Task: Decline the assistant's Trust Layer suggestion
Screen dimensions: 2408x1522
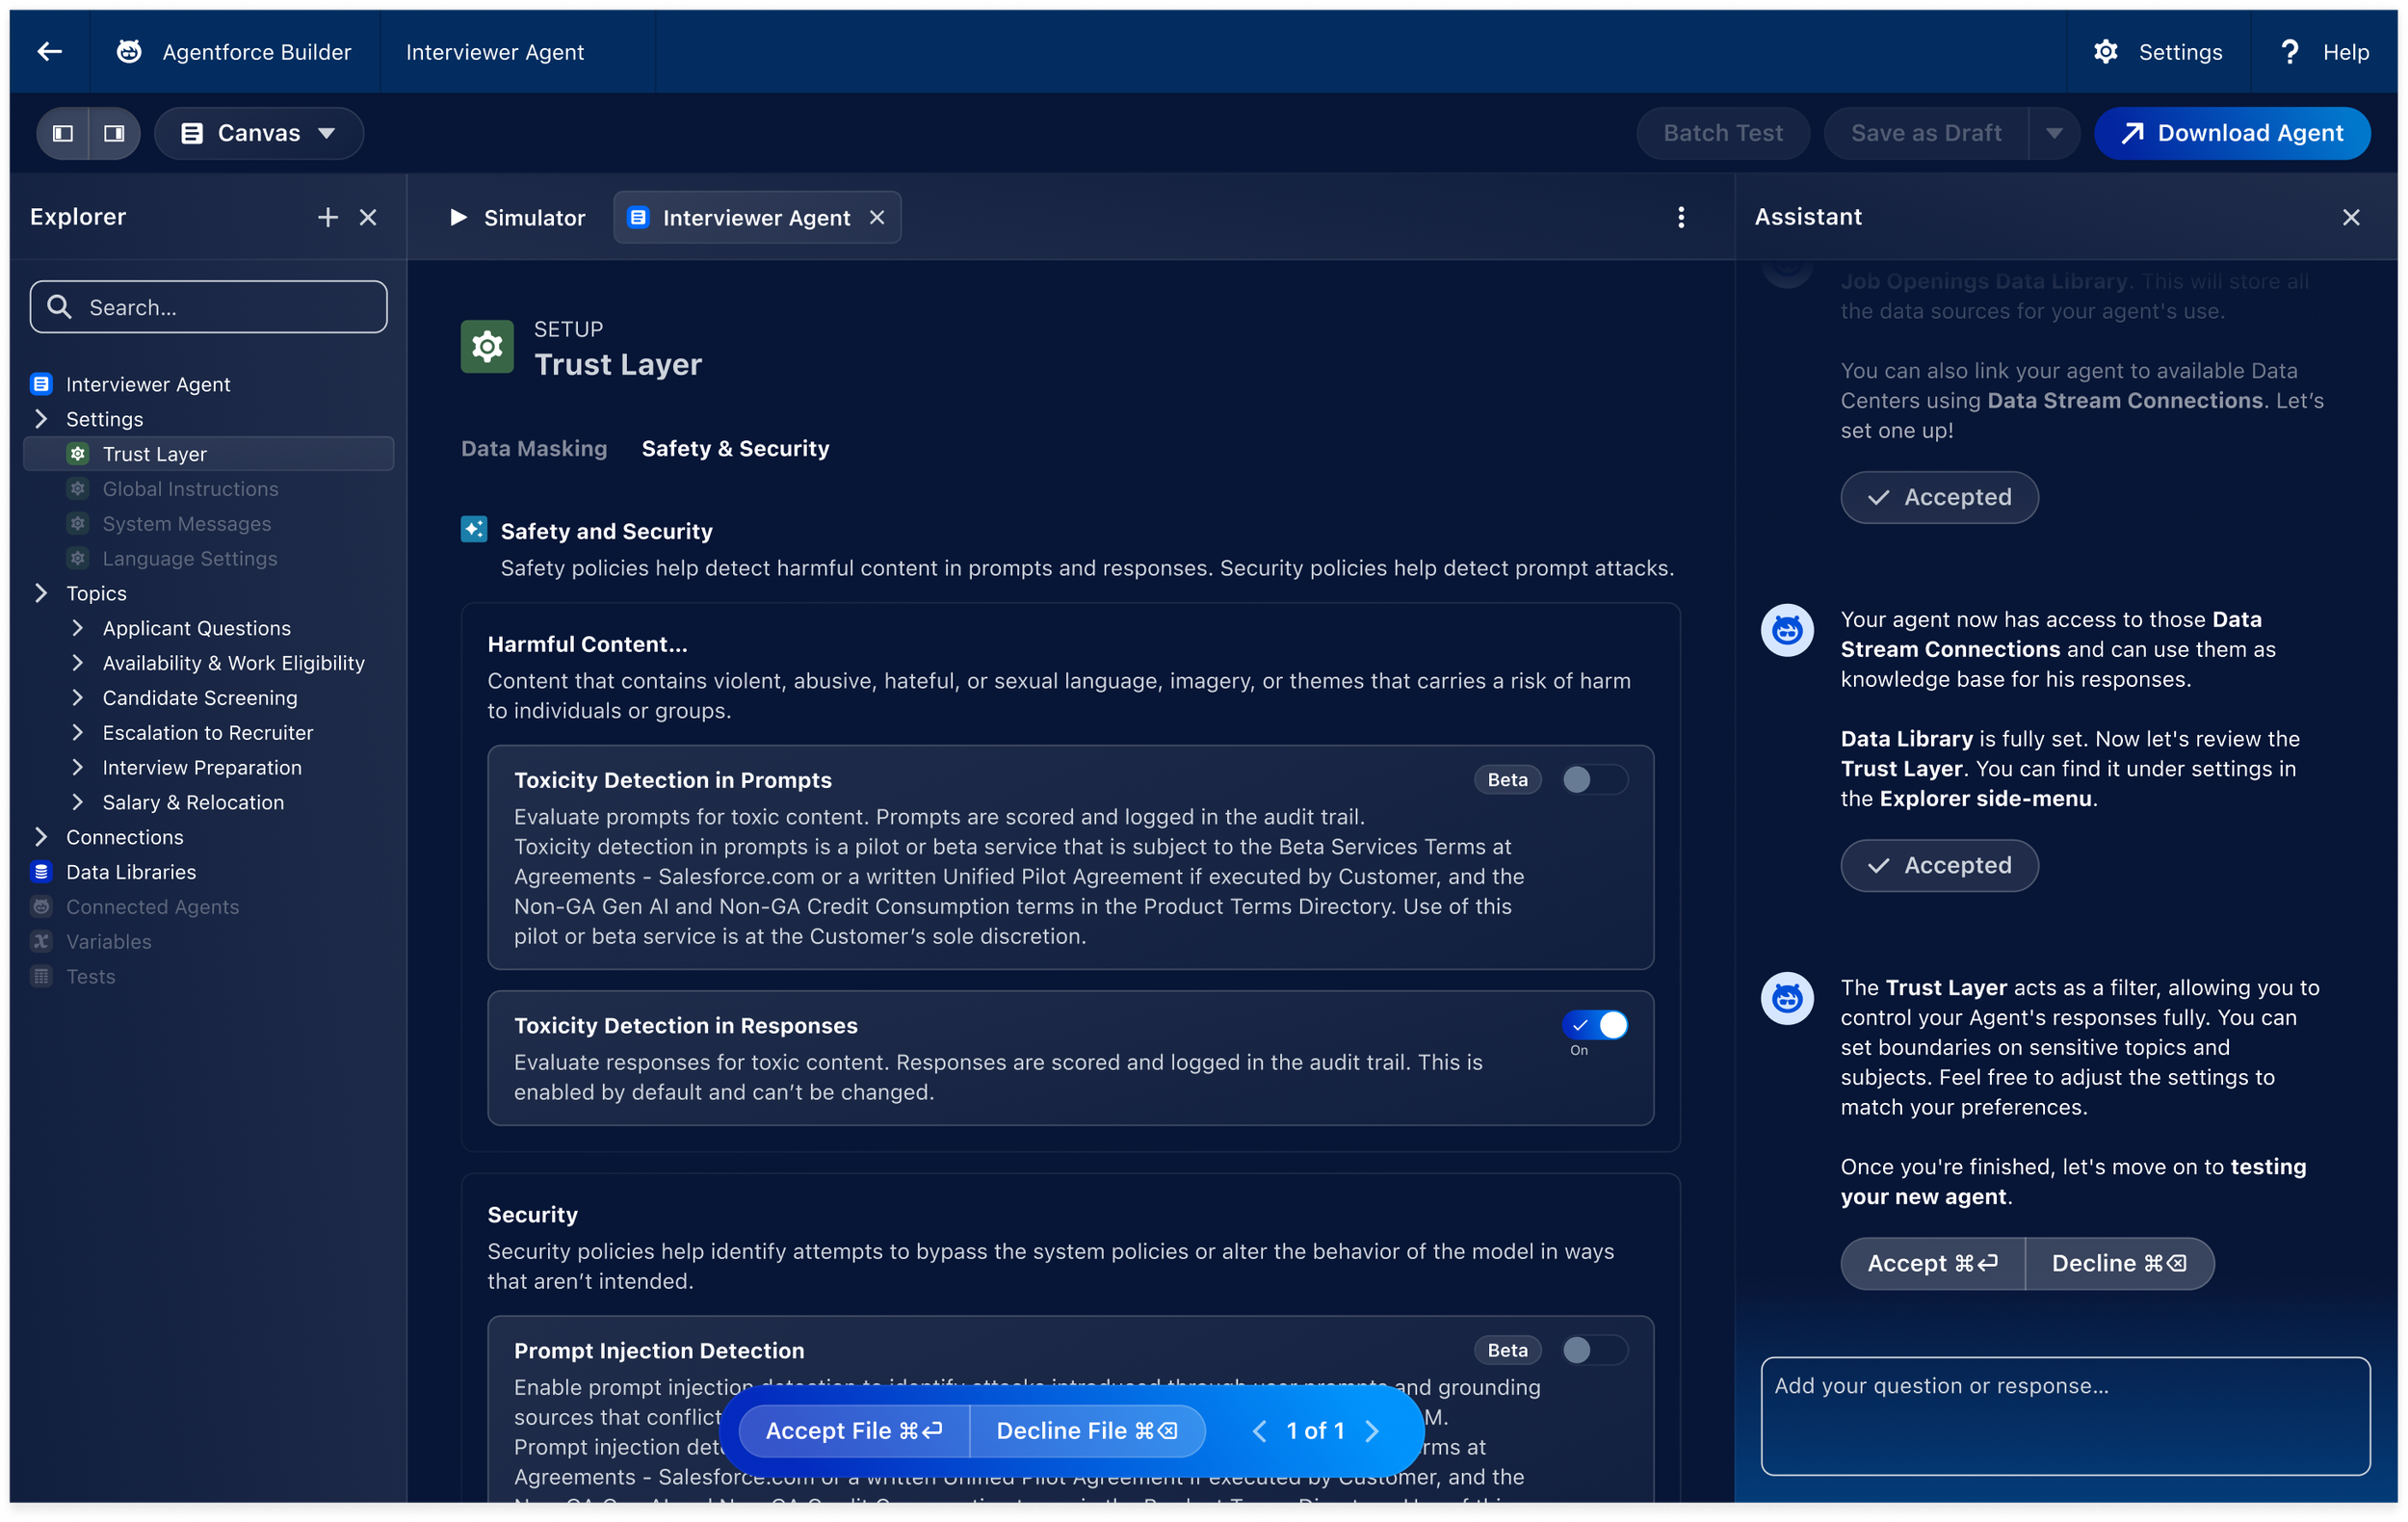Action: coord(2119,1263)
